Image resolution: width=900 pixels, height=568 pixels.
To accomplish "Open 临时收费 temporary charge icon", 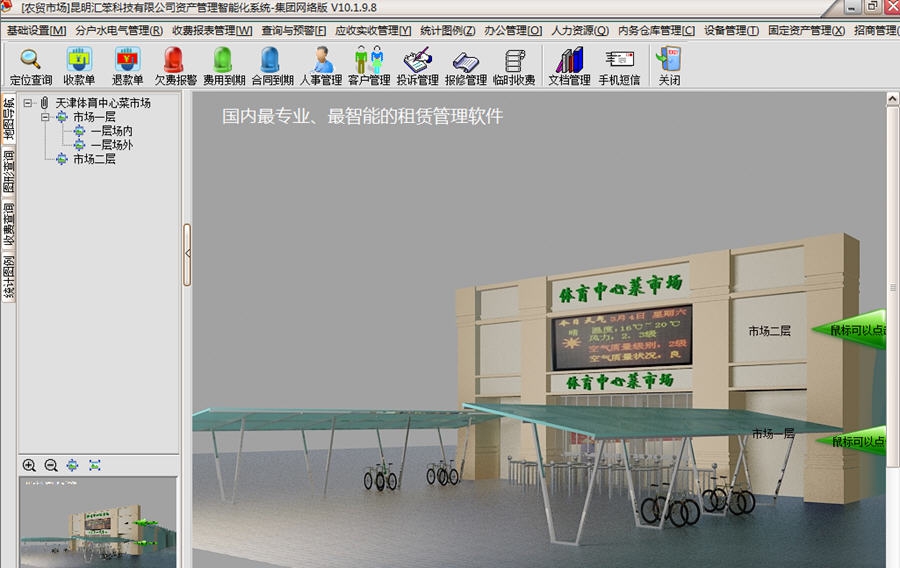I will click(x=514, y=66).
